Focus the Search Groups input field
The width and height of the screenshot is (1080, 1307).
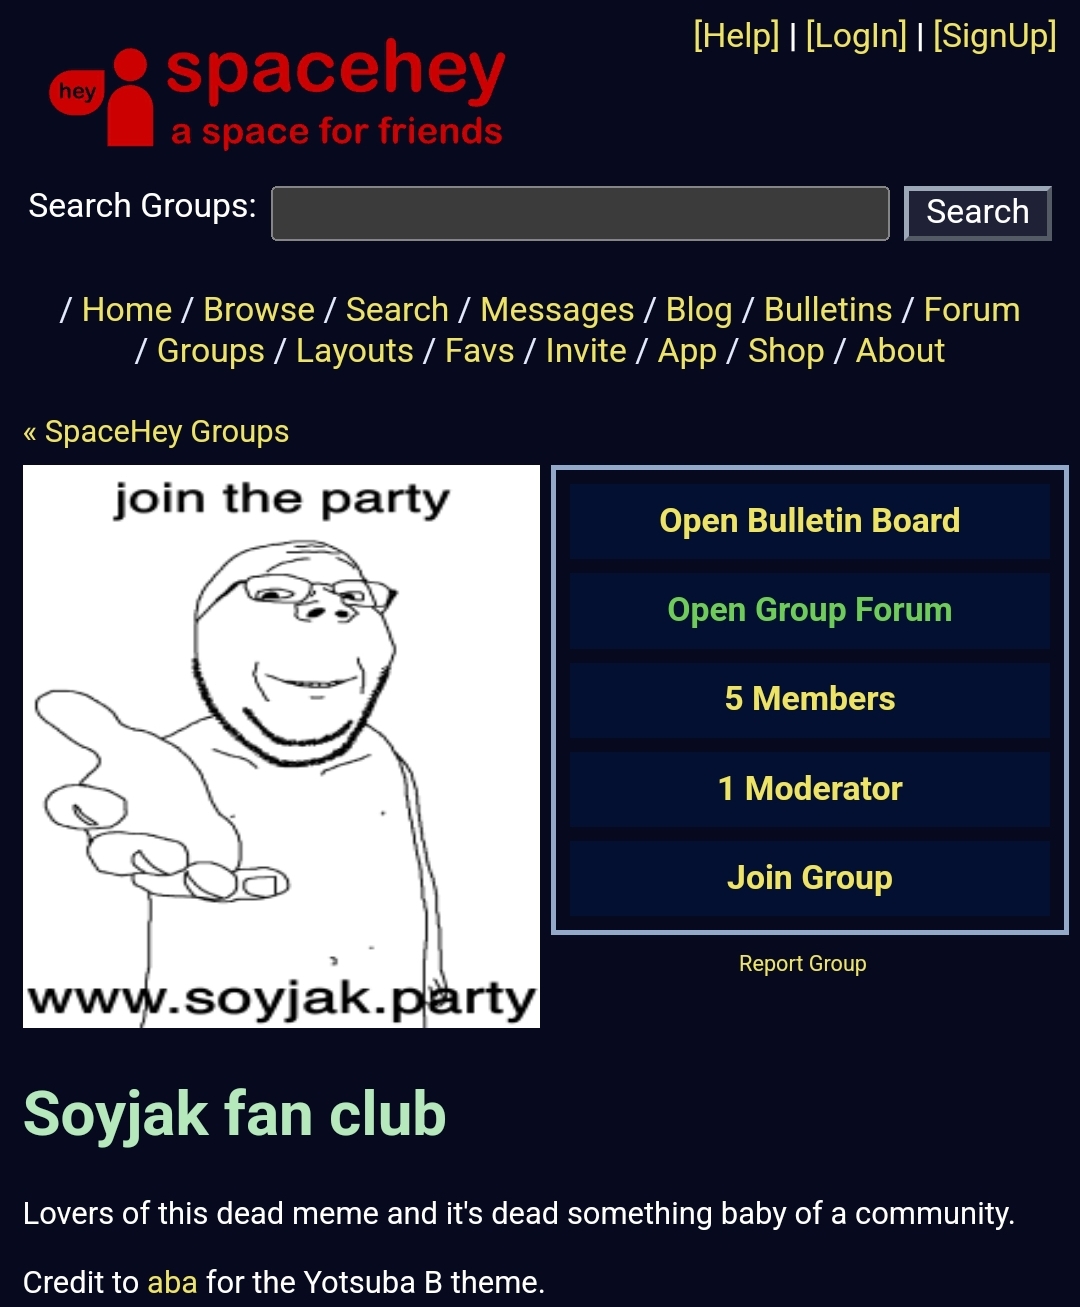click(x=580, y=213)
